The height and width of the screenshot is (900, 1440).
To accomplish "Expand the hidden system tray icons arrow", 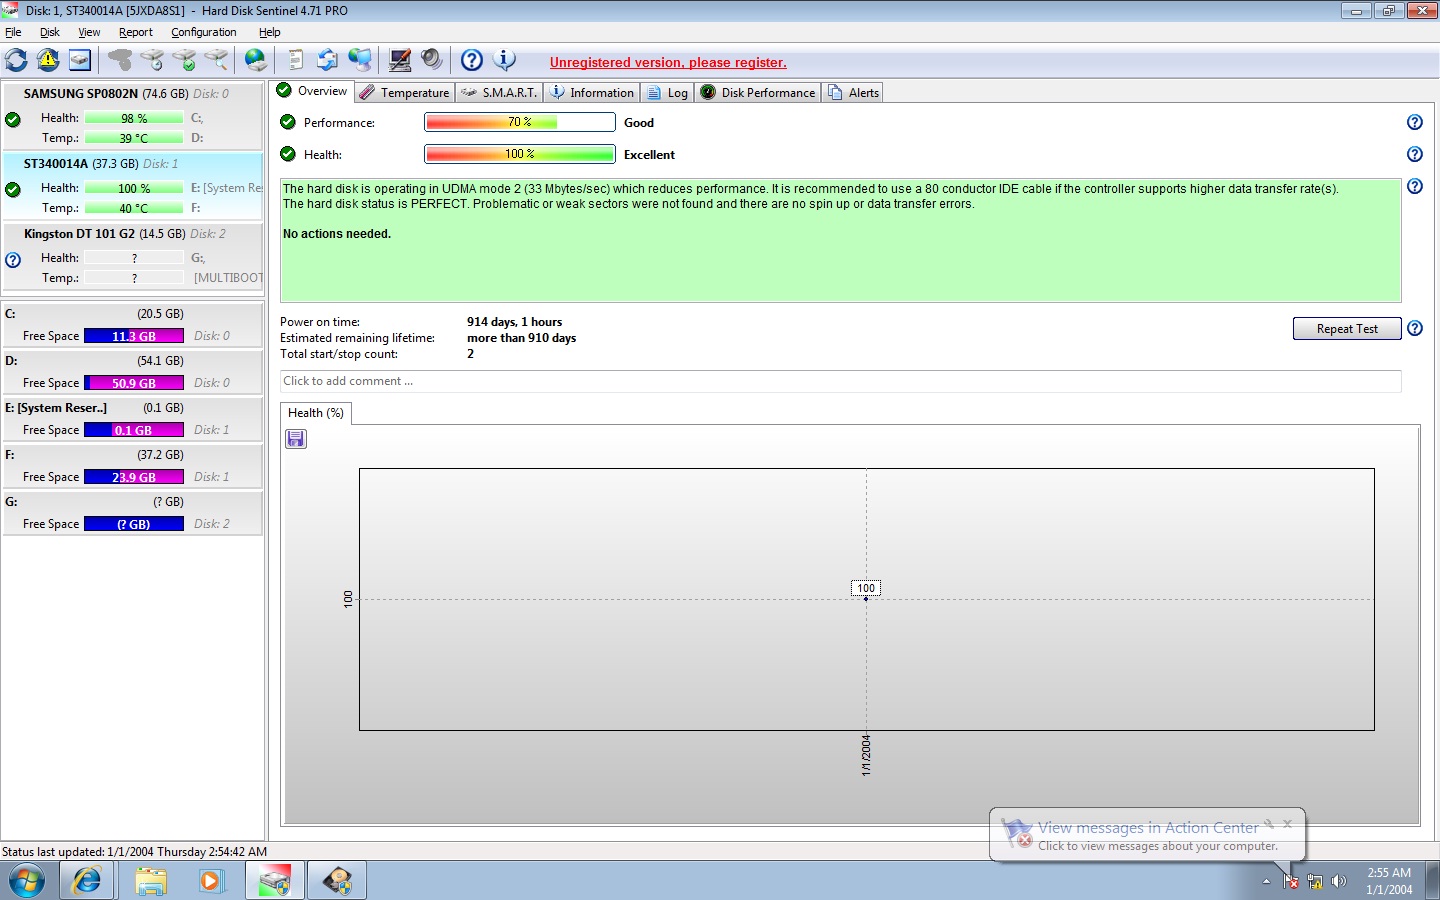I will [x=1266, y=881].
